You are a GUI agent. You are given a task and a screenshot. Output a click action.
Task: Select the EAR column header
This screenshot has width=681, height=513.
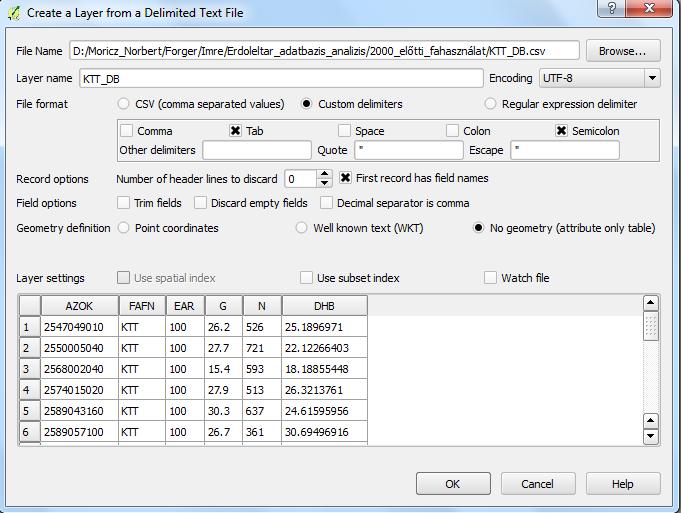click(185, 306)
